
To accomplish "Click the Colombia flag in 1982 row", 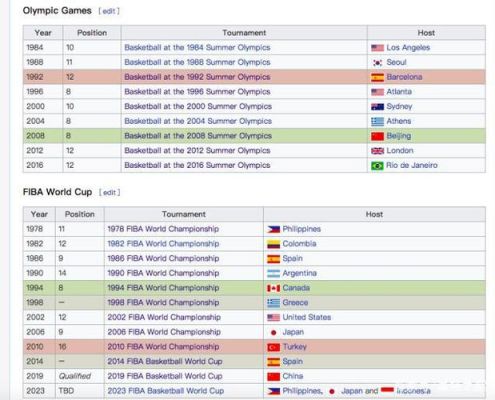I will pos(273,244).
